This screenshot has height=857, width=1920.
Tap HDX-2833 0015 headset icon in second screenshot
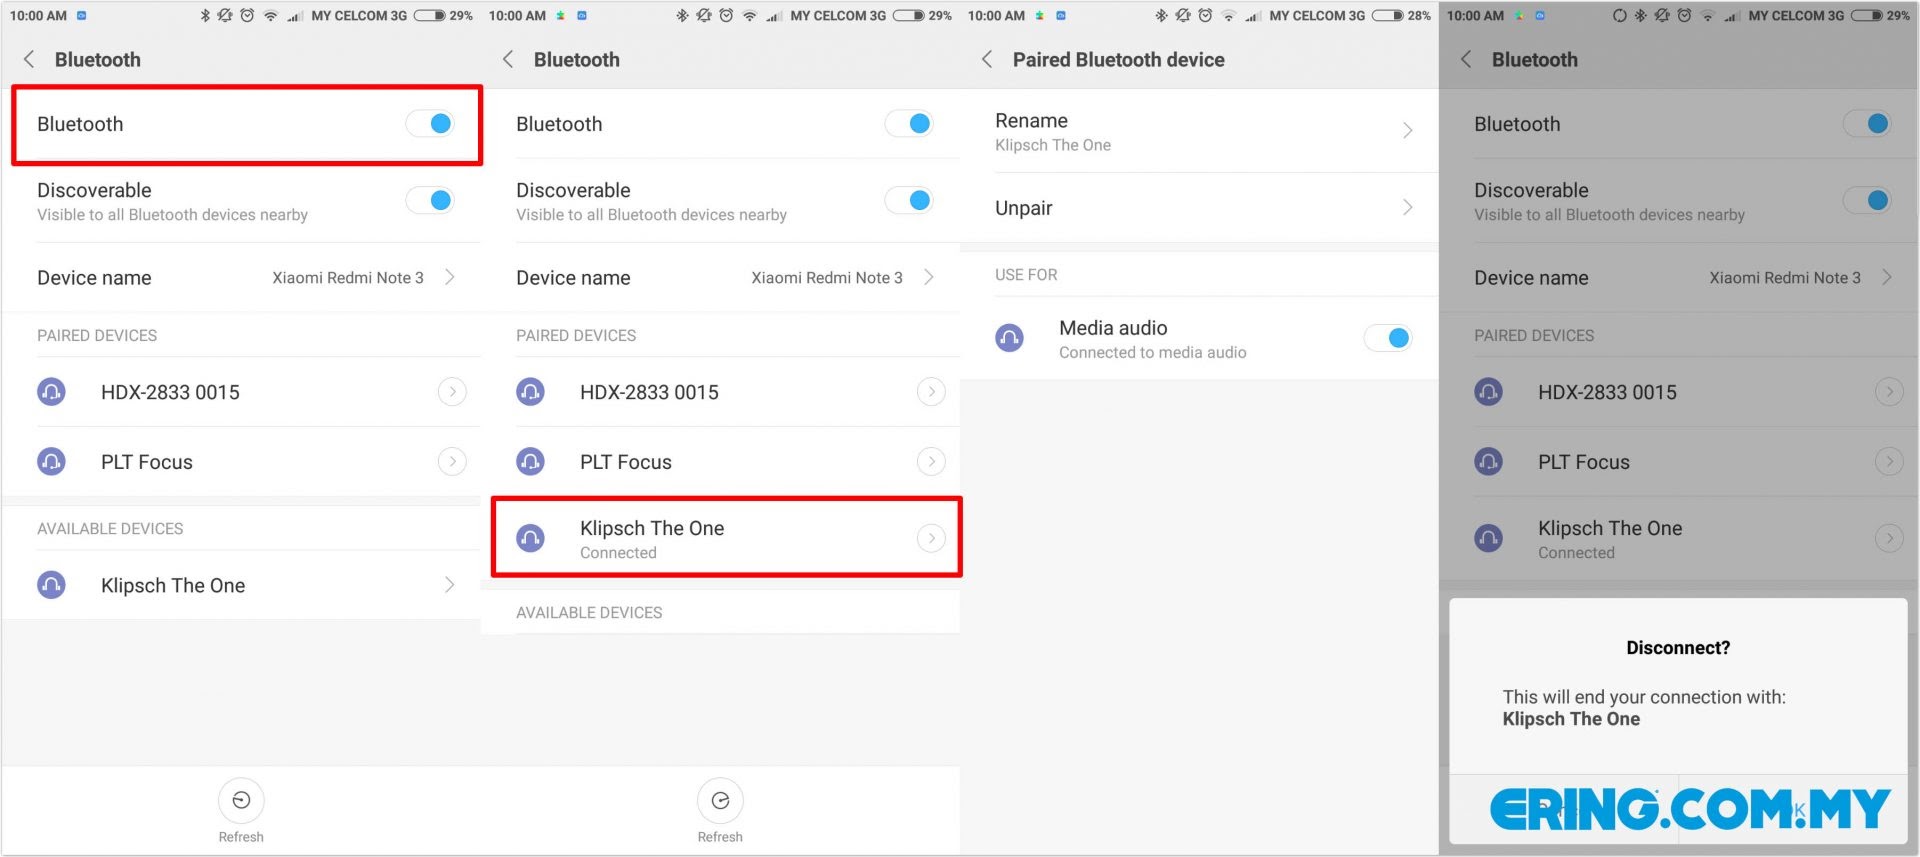pos(530,392)
